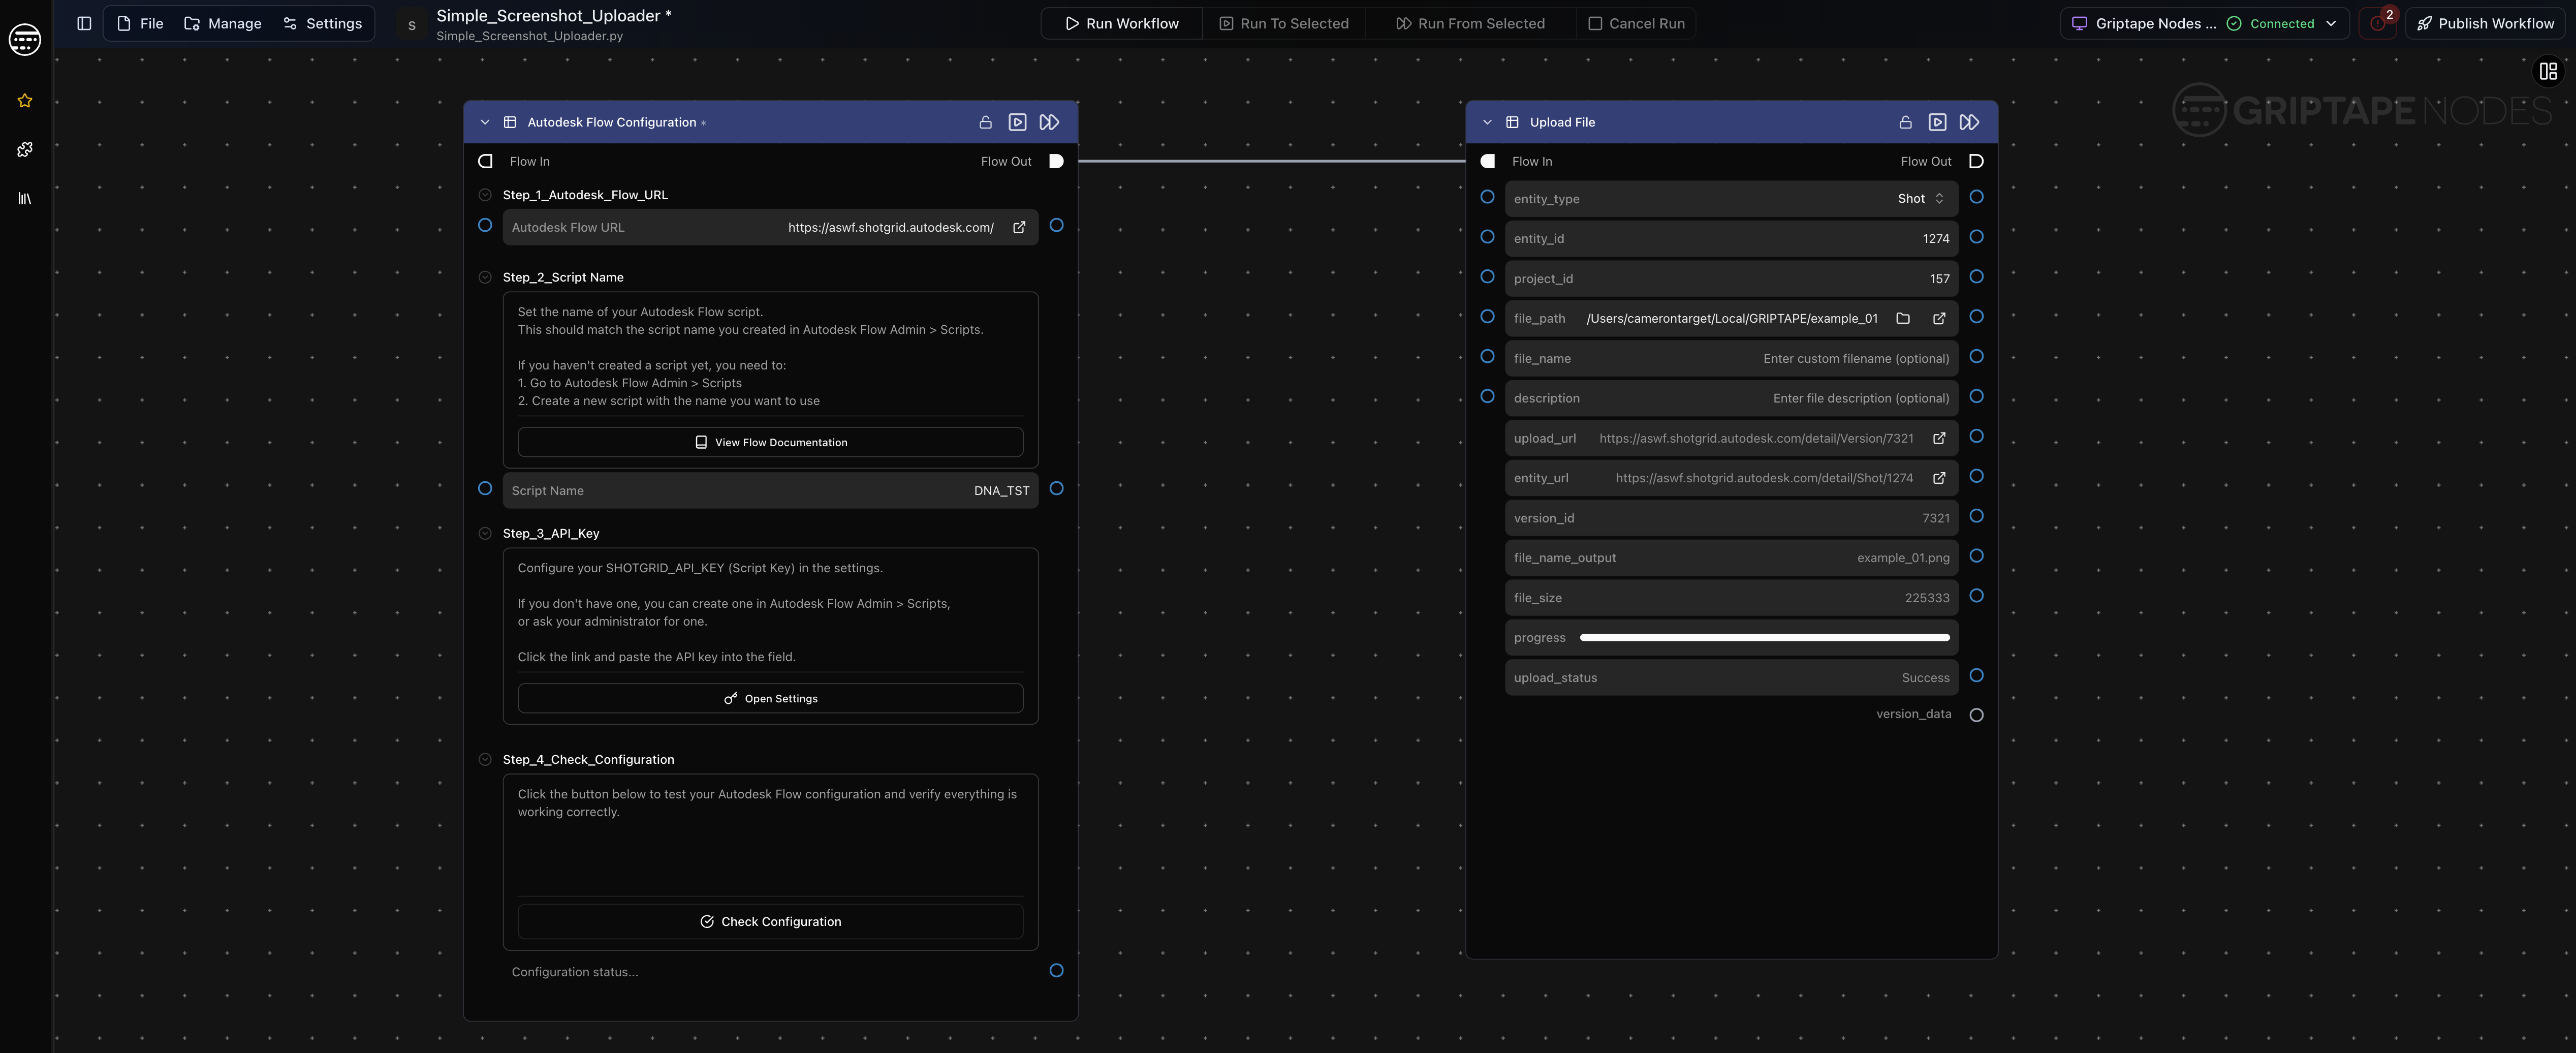
Task: Collapse the Upload File node
Action: [1487, 122]
